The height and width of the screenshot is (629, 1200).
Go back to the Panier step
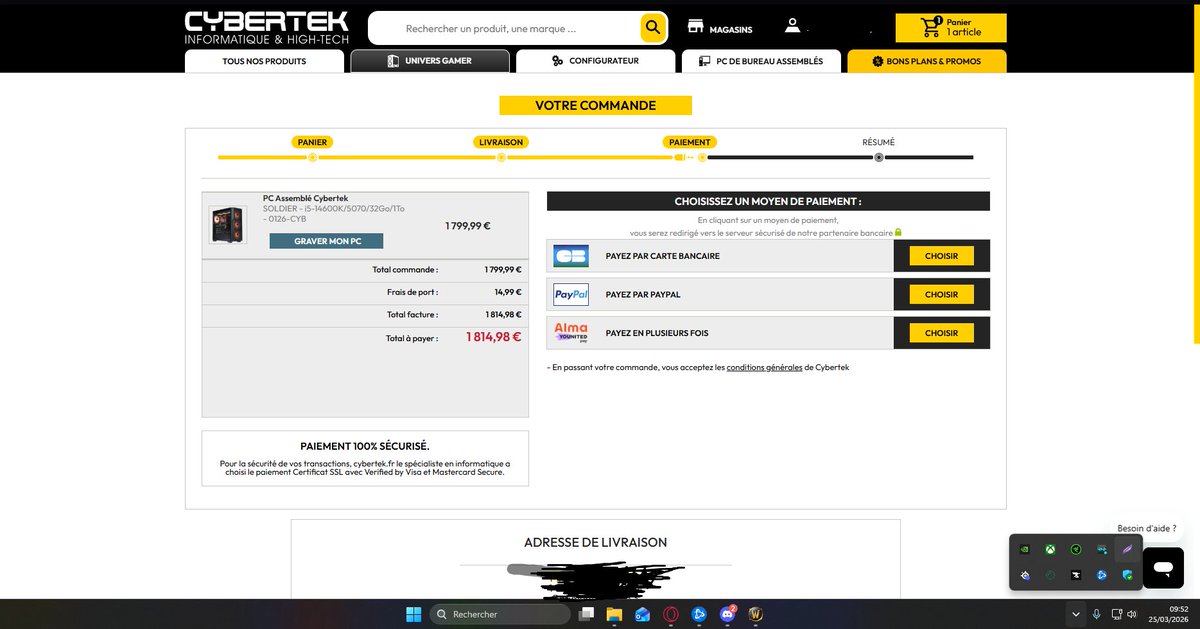click(312, 142)
